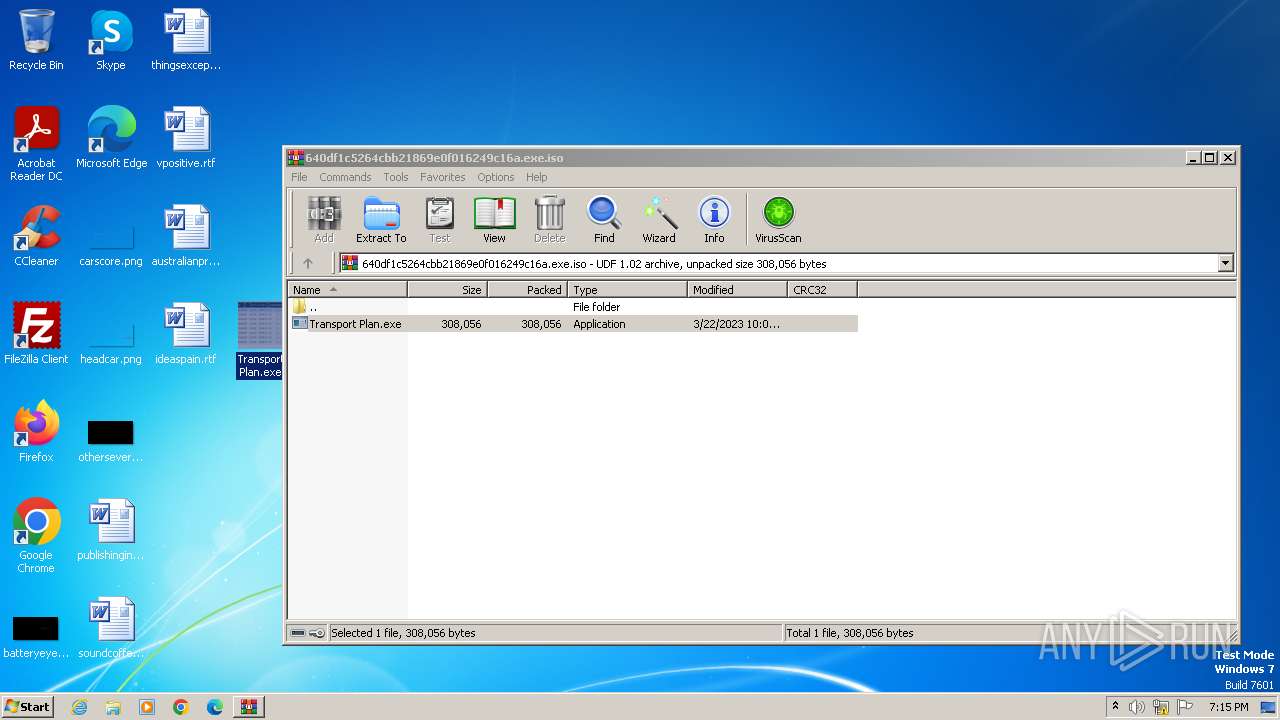The width and height of the screenshot is (1280, 720).
Task: Select the thingsexcep desktop document
Action: click(186, 40)
